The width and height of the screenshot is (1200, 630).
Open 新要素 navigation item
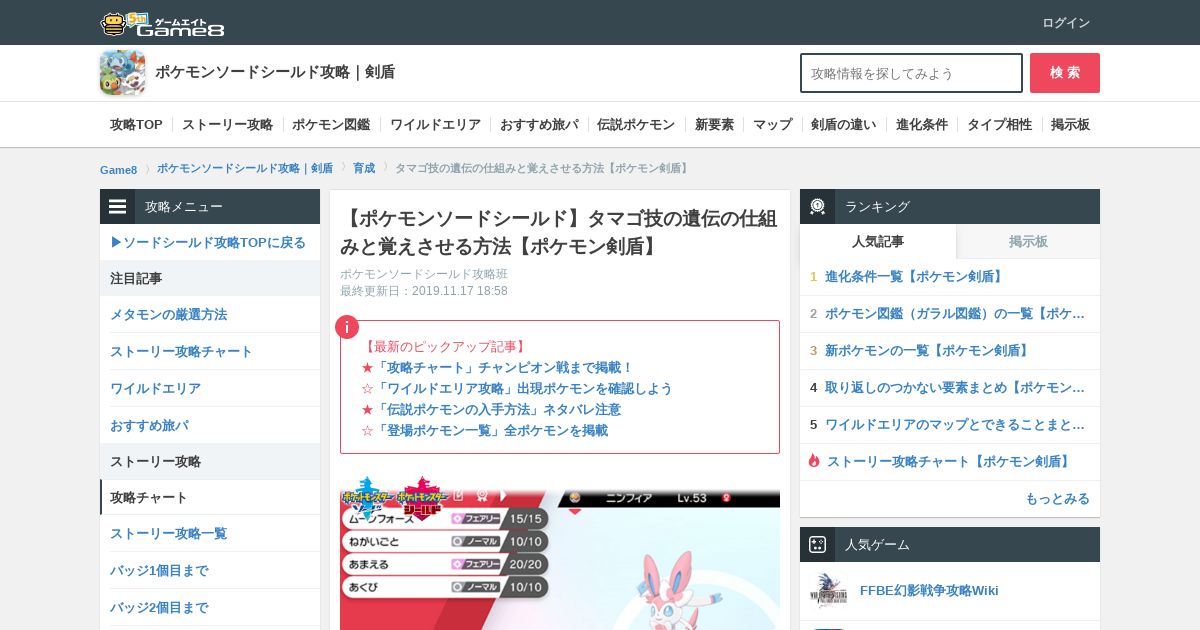714,125
